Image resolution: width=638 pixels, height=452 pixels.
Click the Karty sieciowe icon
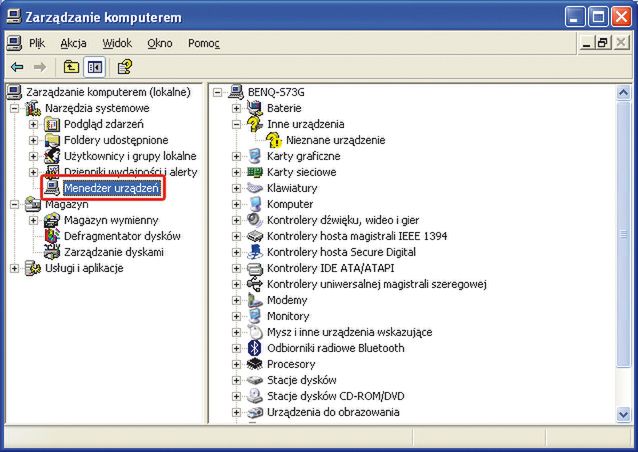click(255, 172)
